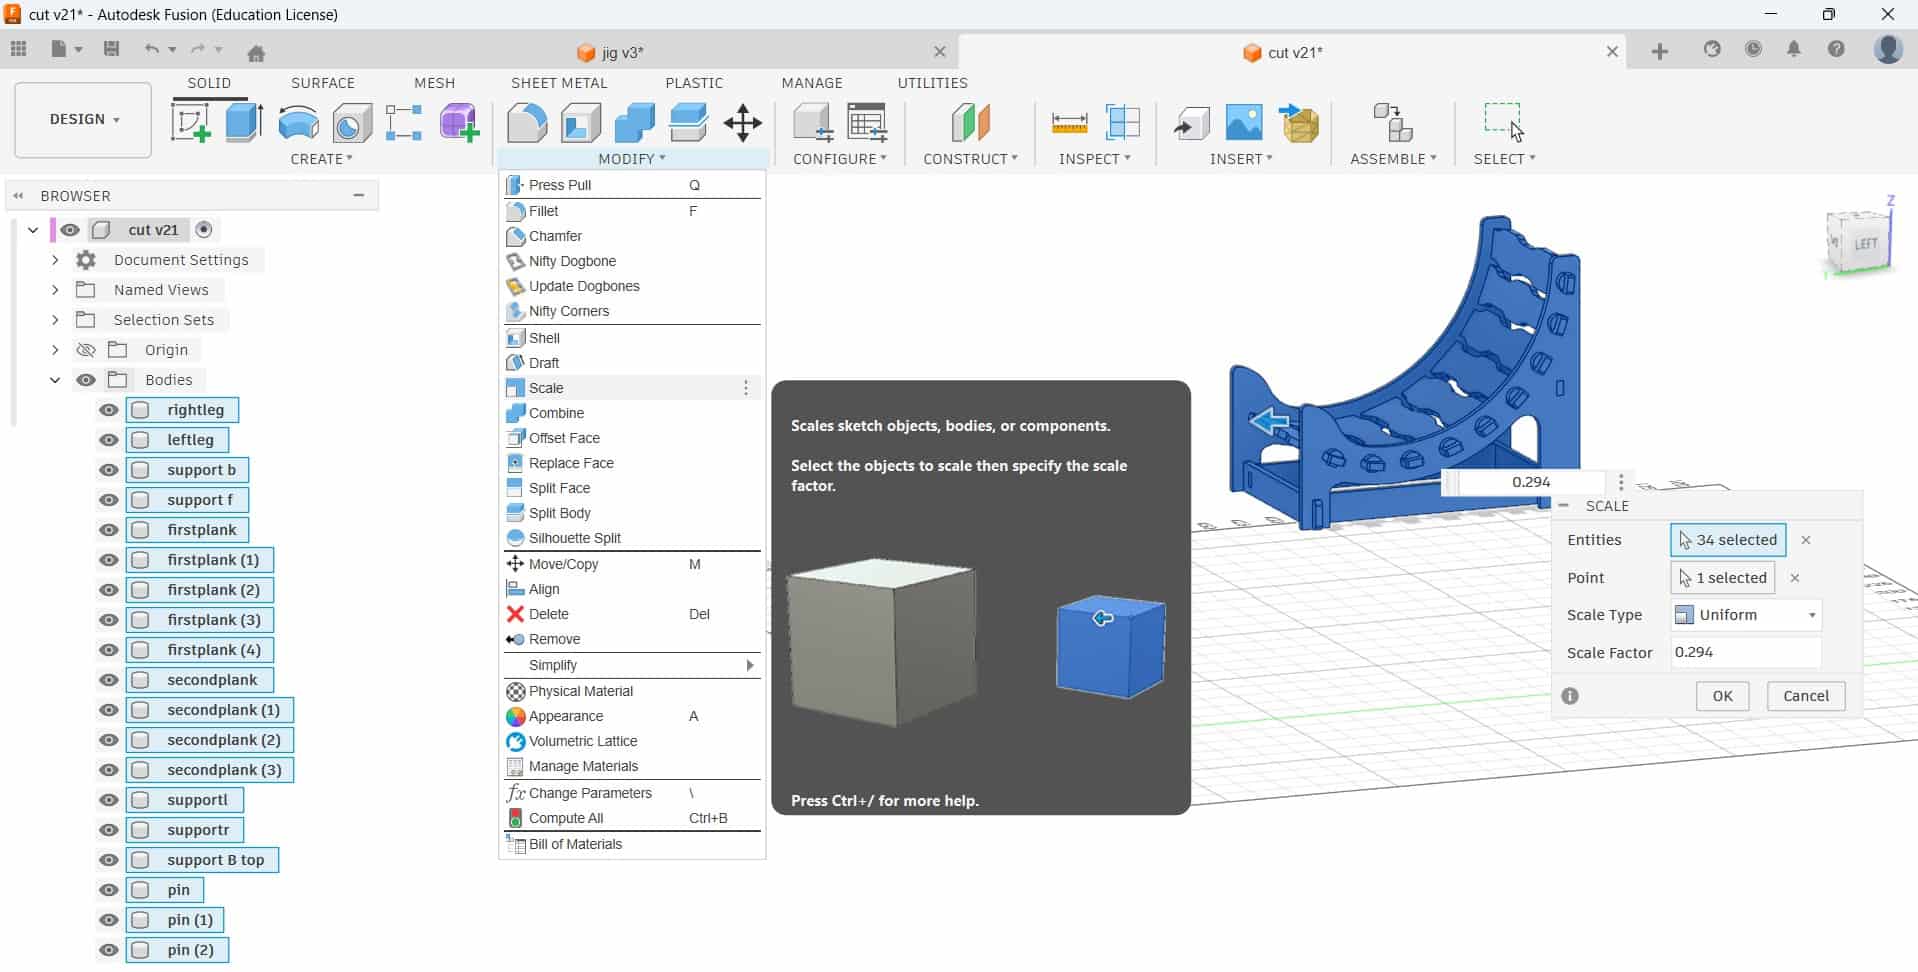Hide the secondplank body
Viewport: 1918px width, 972px height.
[108, 680]
